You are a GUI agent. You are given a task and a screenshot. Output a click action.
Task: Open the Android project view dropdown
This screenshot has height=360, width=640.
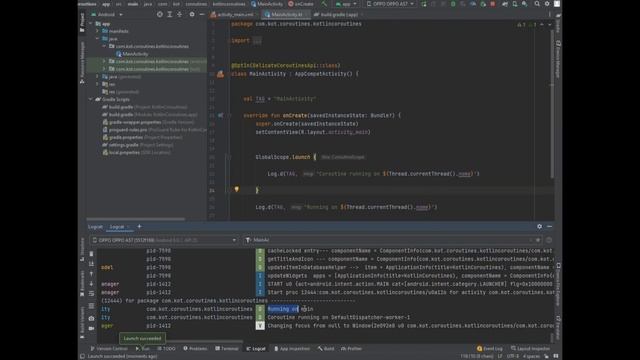[x=107, y=14]
